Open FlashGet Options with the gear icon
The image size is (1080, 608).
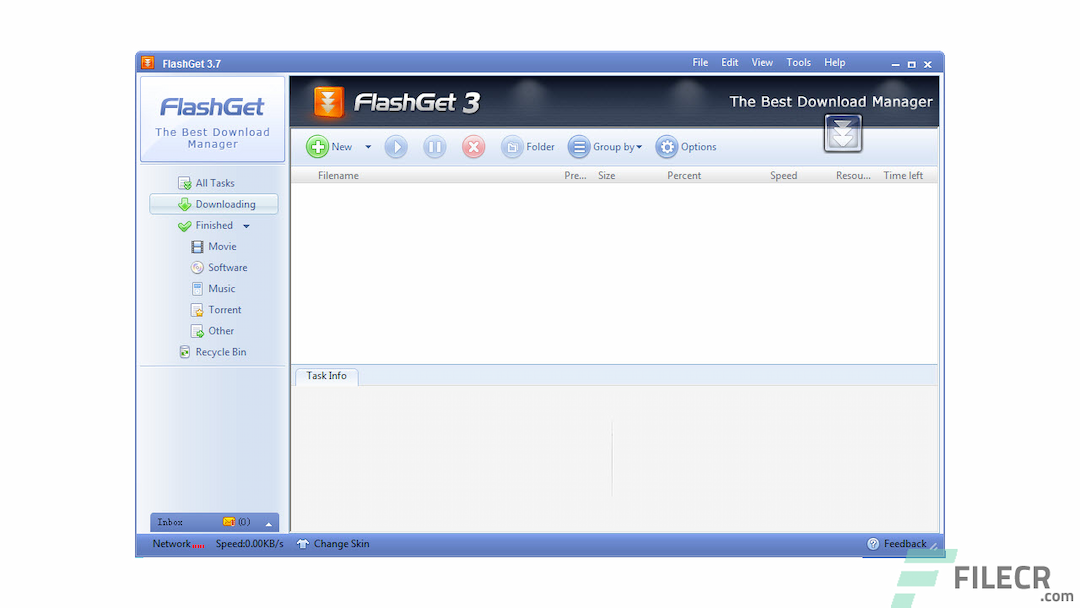click(x=666, y=146)
